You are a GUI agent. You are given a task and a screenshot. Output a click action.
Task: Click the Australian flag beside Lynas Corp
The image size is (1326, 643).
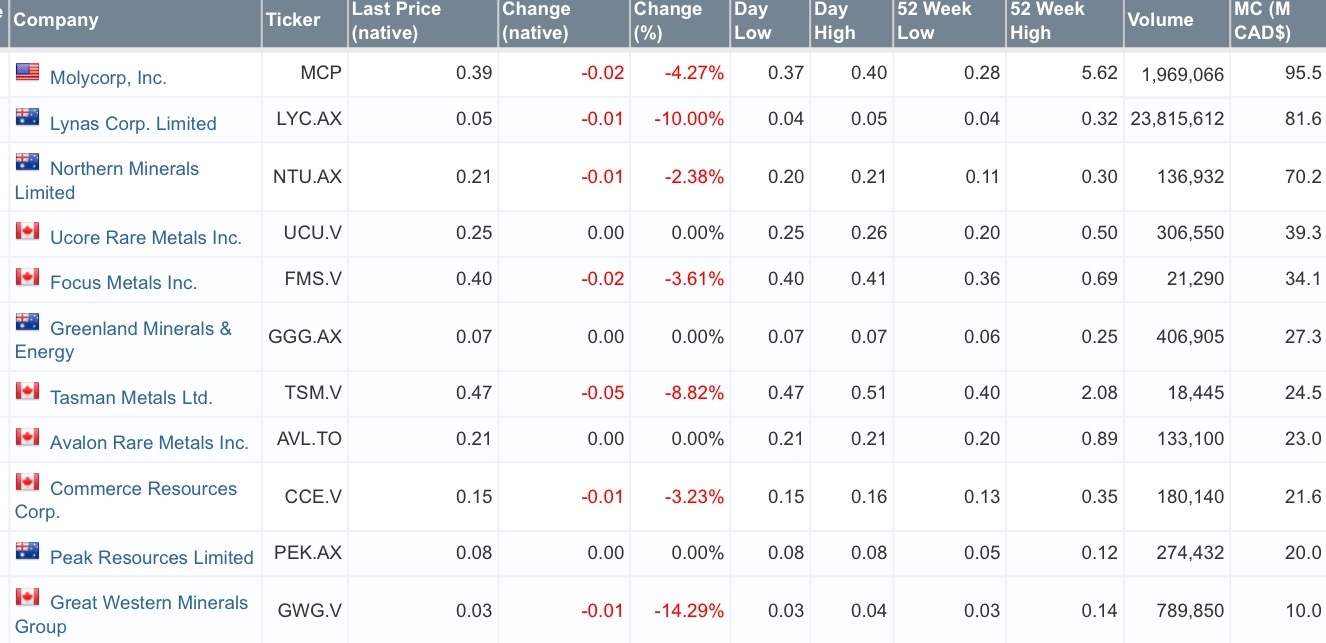tap(27, 118)
